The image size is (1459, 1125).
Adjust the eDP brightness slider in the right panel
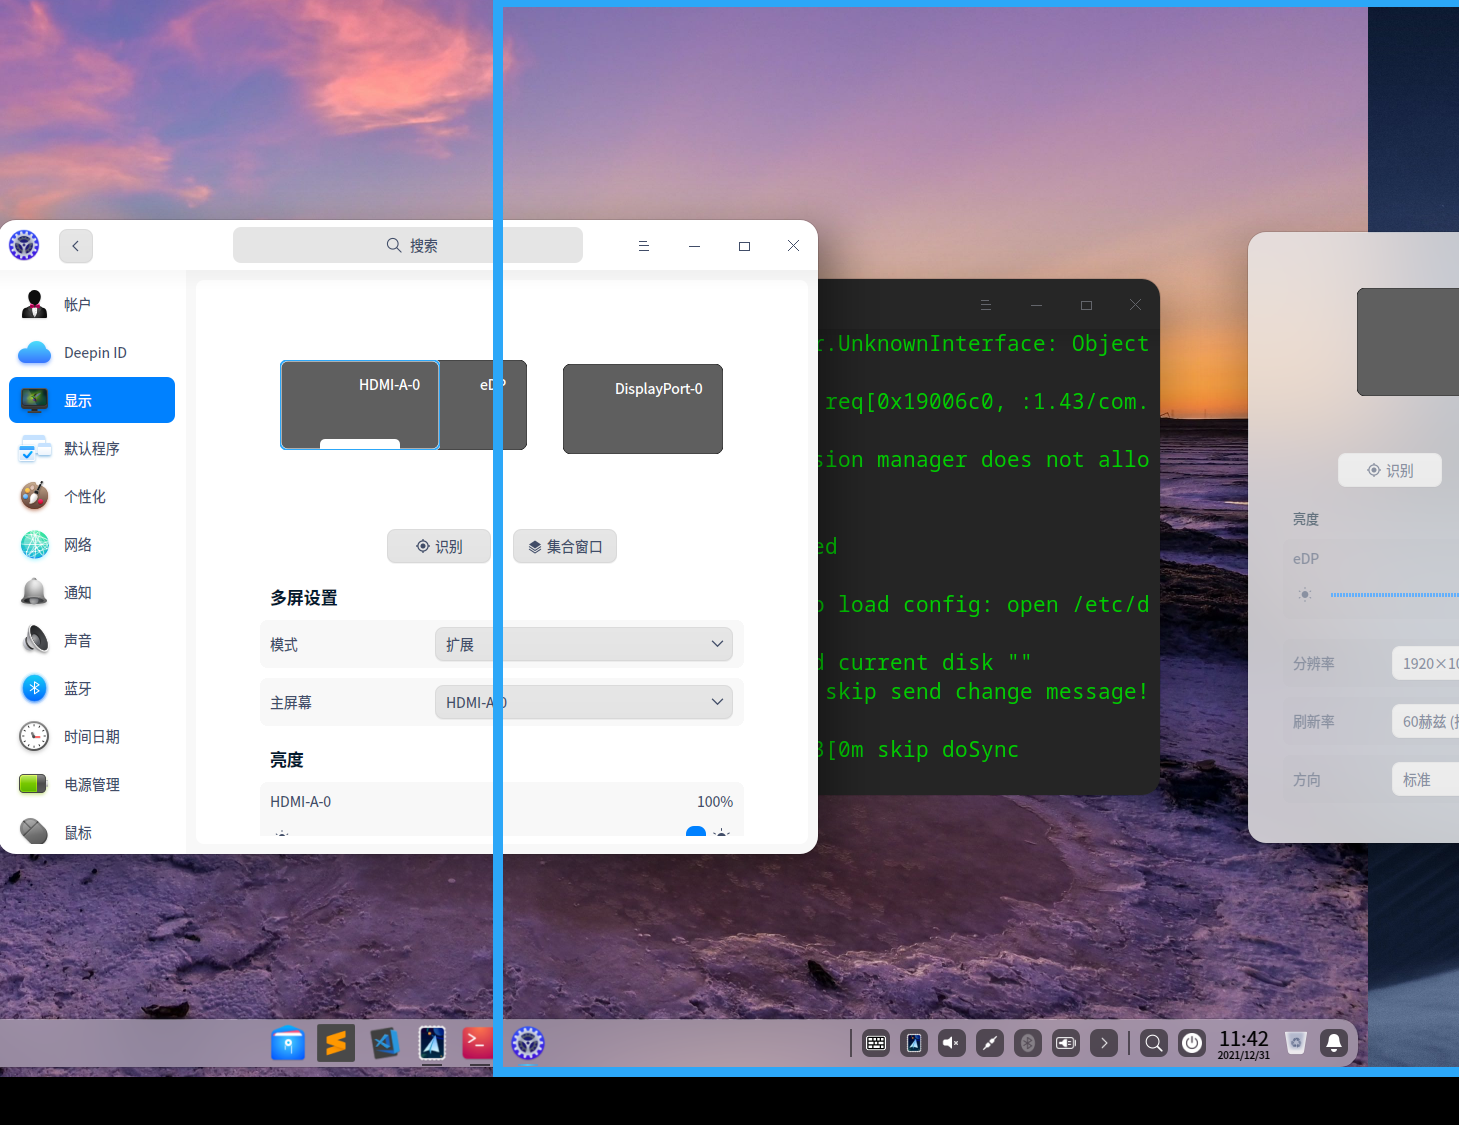tap(1394, 595)
